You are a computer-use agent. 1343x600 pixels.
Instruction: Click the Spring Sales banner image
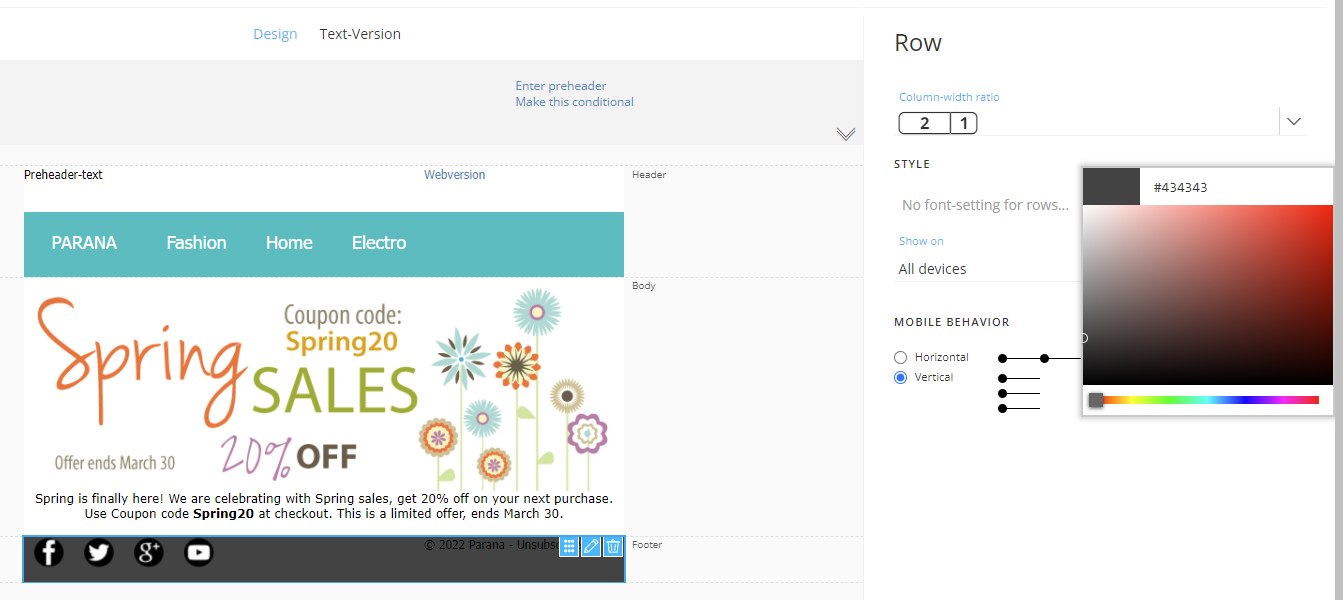click(323, 385)
